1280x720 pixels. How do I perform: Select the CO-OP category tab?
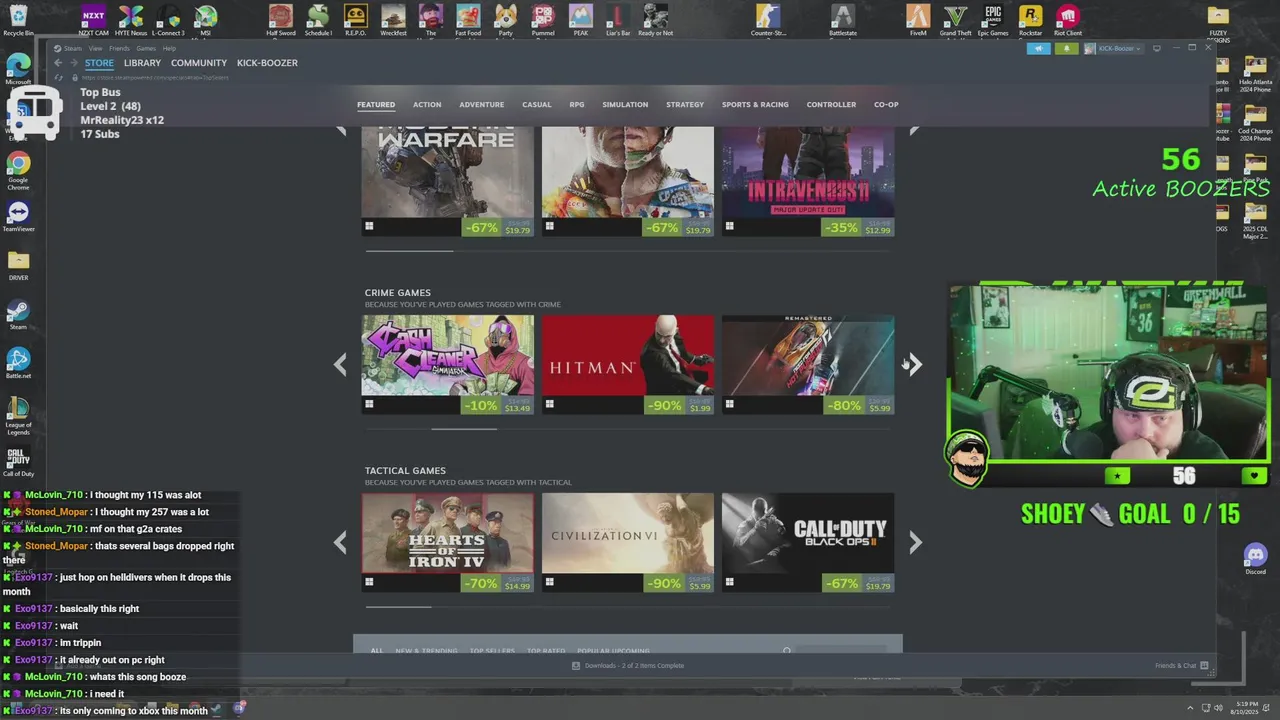point(886,104)
